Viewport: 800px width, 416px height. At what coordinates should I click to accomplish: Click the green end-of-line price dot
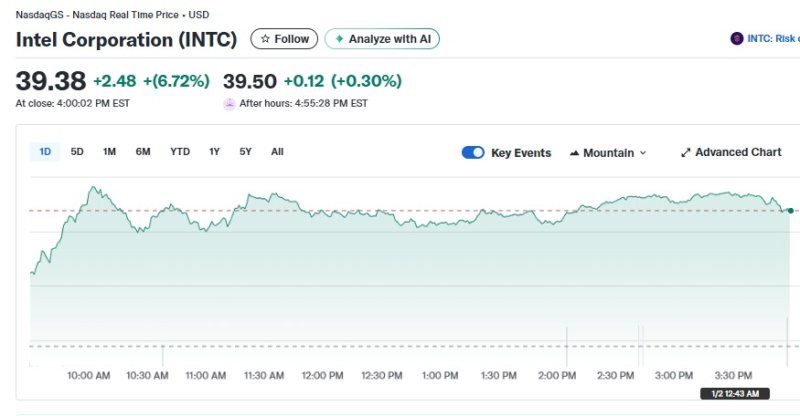[x=791, y=210]
